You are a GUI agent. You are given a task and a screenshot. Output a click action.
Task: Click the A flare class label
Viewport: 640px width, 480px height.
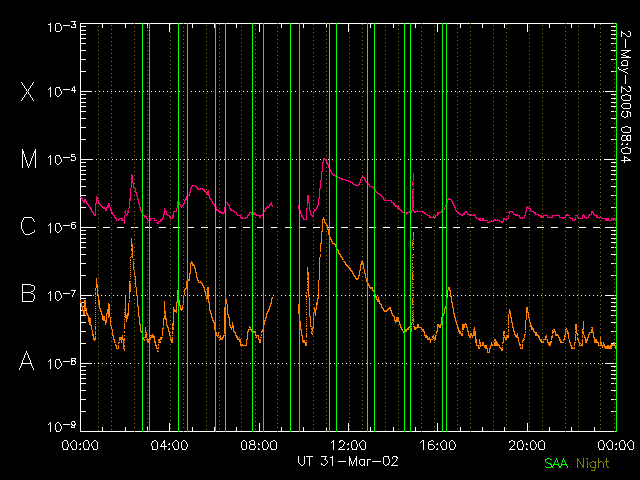tap(27, 360)
